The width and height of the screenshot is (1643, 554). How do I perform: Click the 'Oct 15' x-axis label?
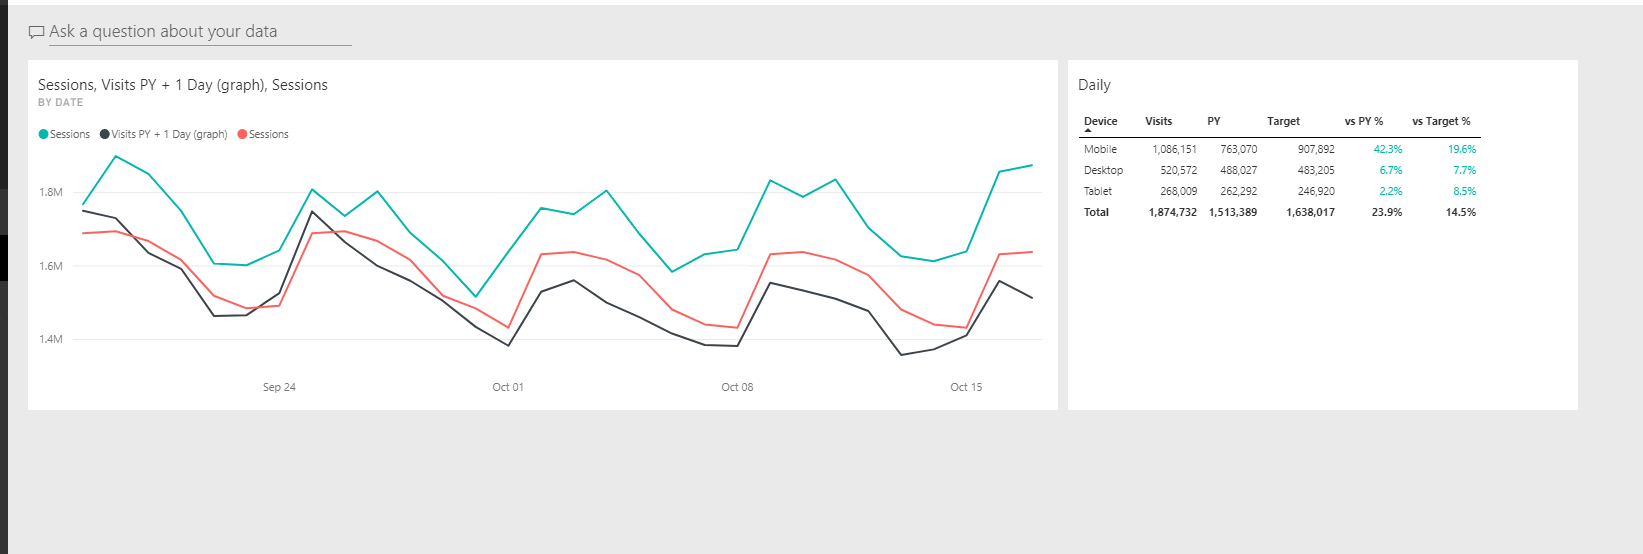(966, 387)
